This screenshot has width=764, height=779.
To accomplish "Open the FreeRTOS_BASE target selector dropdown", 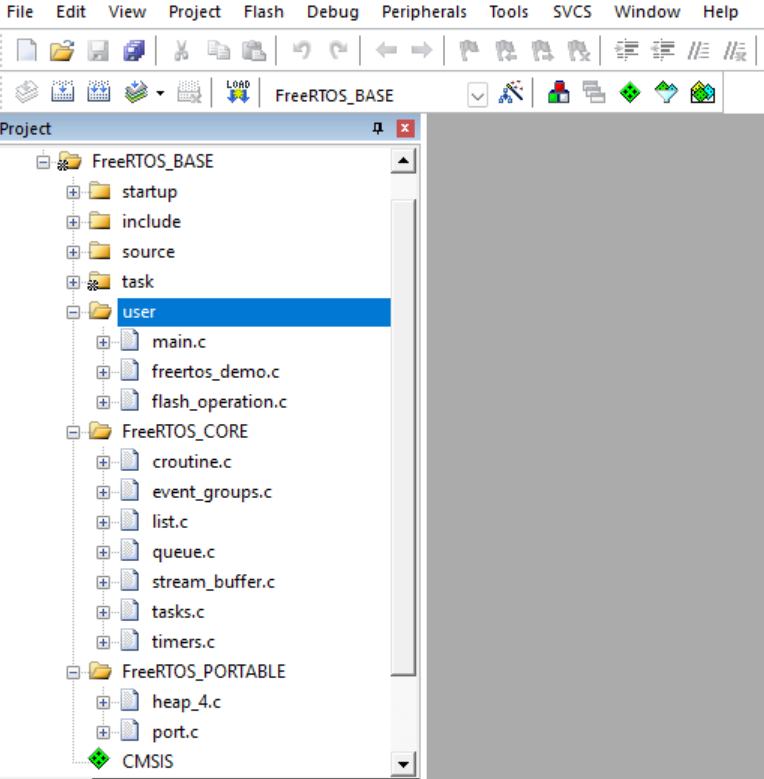I will tap(477, 95).
